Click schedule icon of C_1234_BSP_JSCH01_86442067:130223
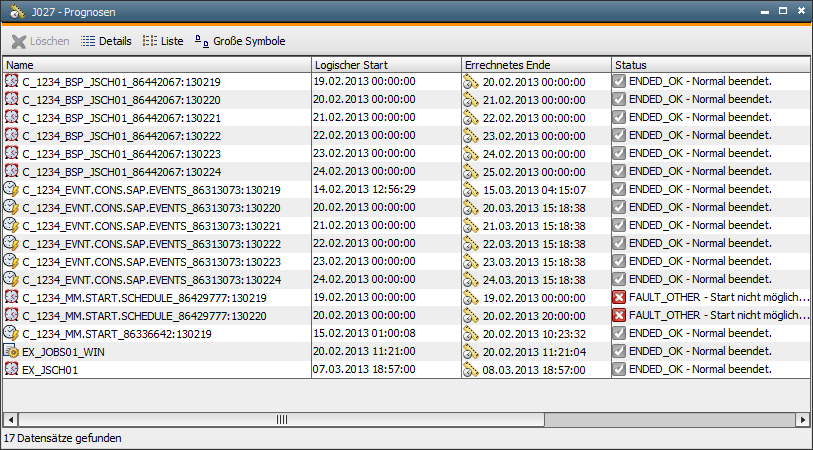 [11, 153]
